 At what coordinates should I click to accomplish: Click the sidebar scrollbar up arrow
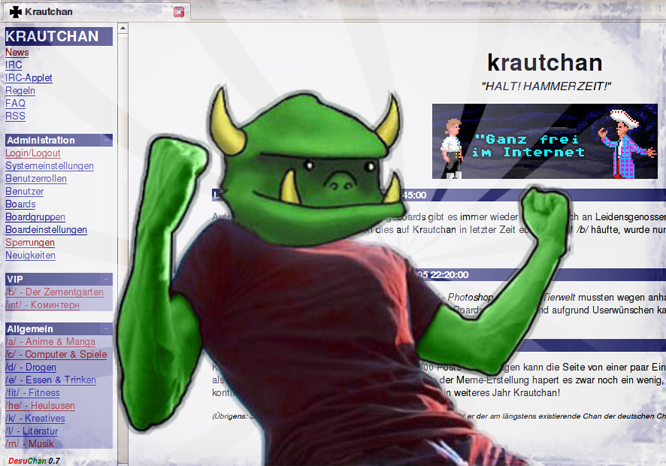123,28
